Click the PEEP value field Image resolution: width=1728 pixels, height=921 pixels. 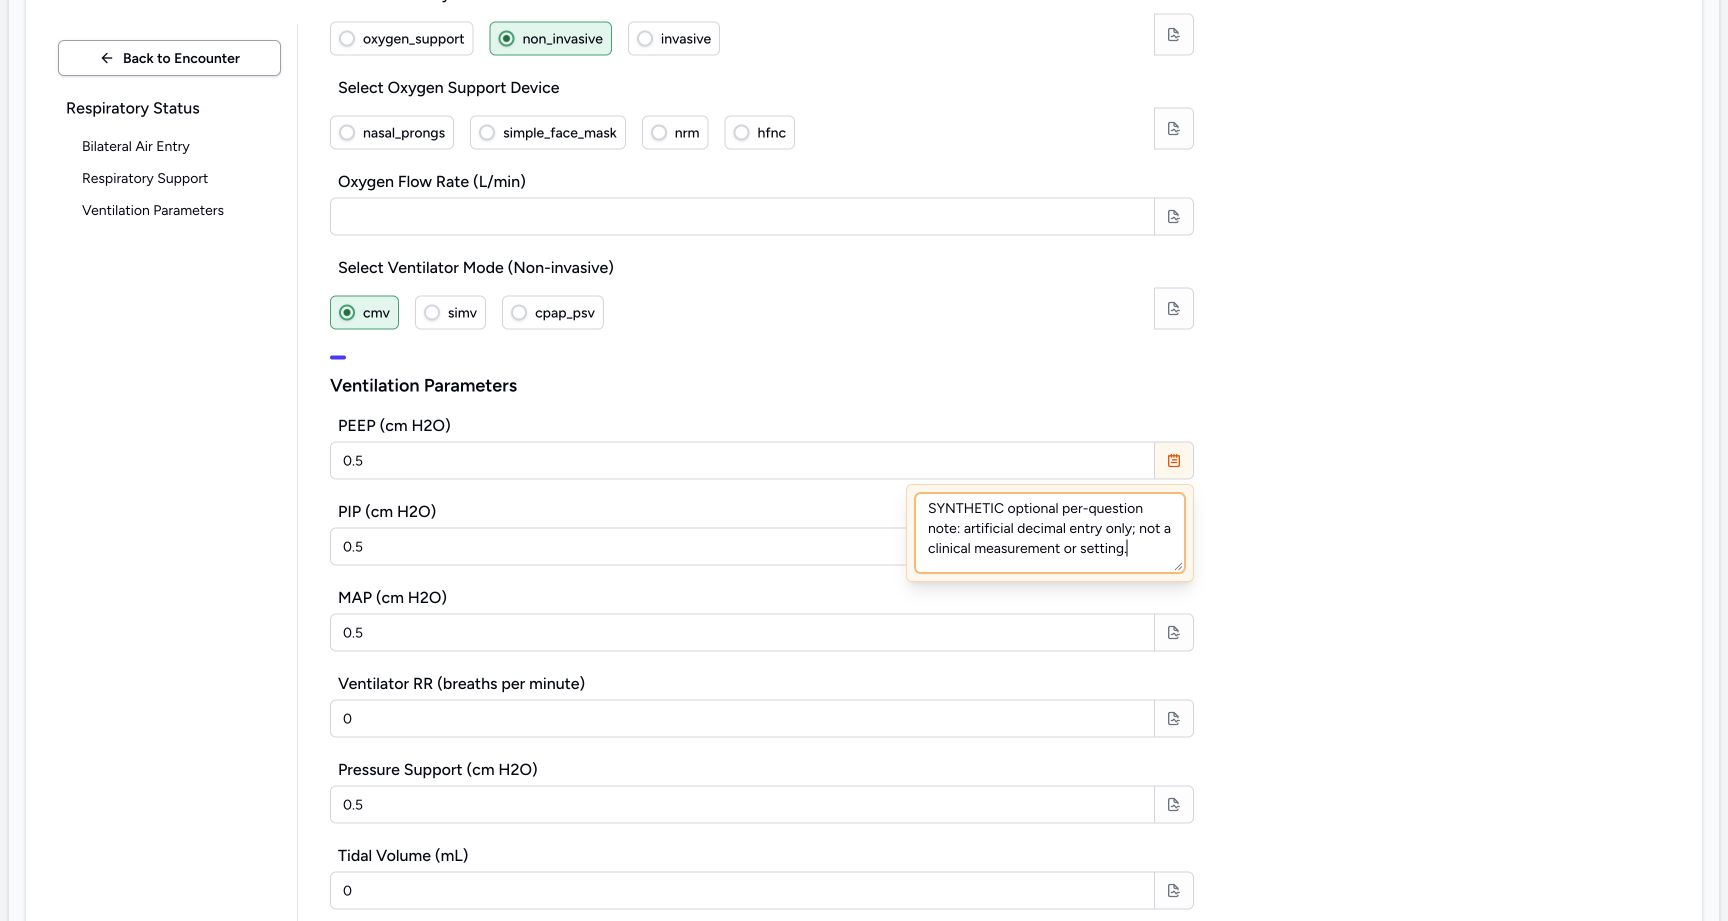[742, 461]
